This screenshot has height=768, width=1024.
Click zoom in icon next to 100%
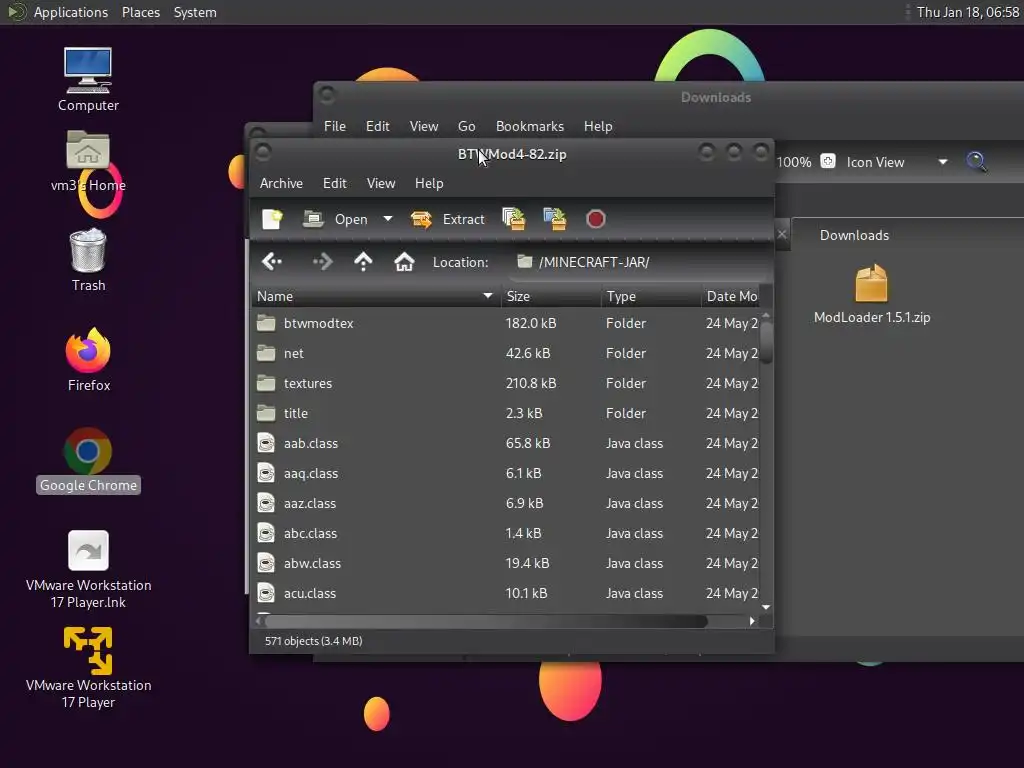pos(827,161)
